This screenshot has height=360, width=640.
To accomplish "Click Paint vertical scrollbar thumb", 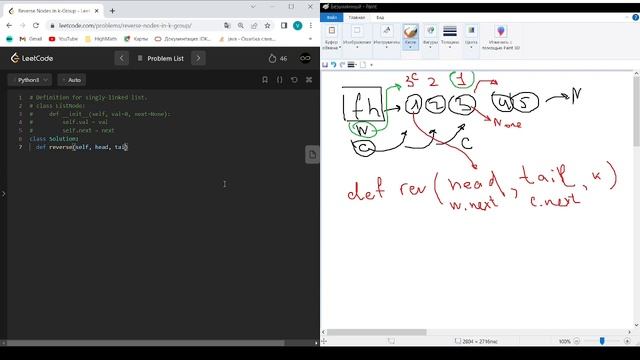I will coord(636,111).
